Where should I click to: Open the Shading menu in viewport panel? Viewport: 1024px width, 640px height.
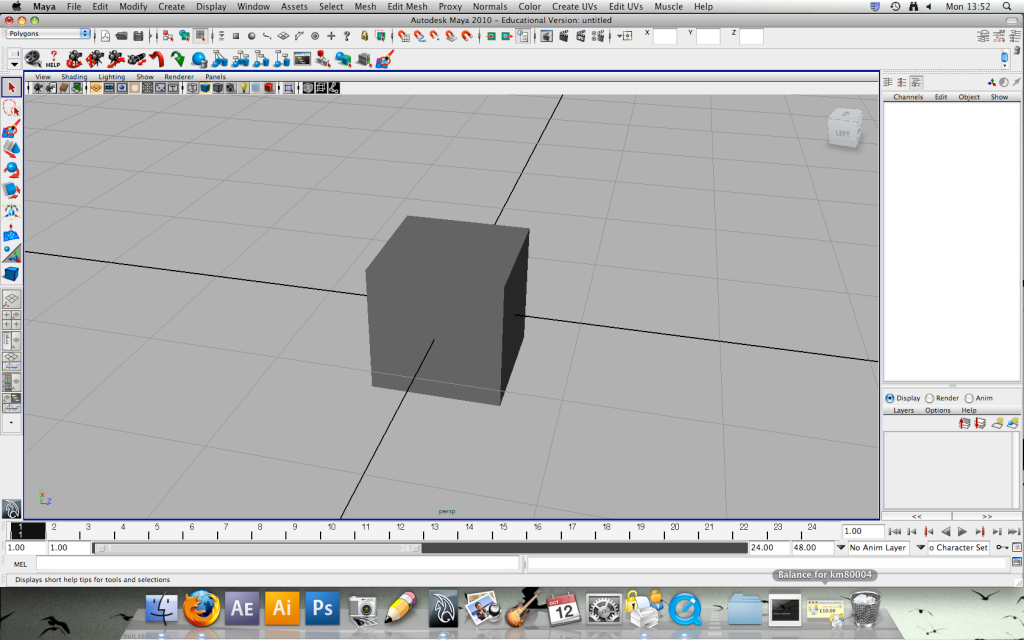pos(74,77)
